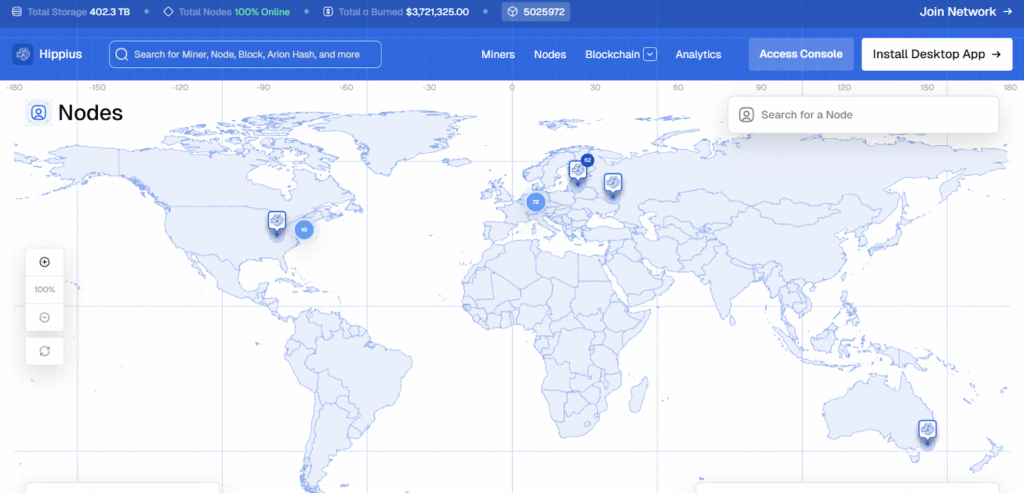Expand the Blockchain dropdown menu

(650, 54)
